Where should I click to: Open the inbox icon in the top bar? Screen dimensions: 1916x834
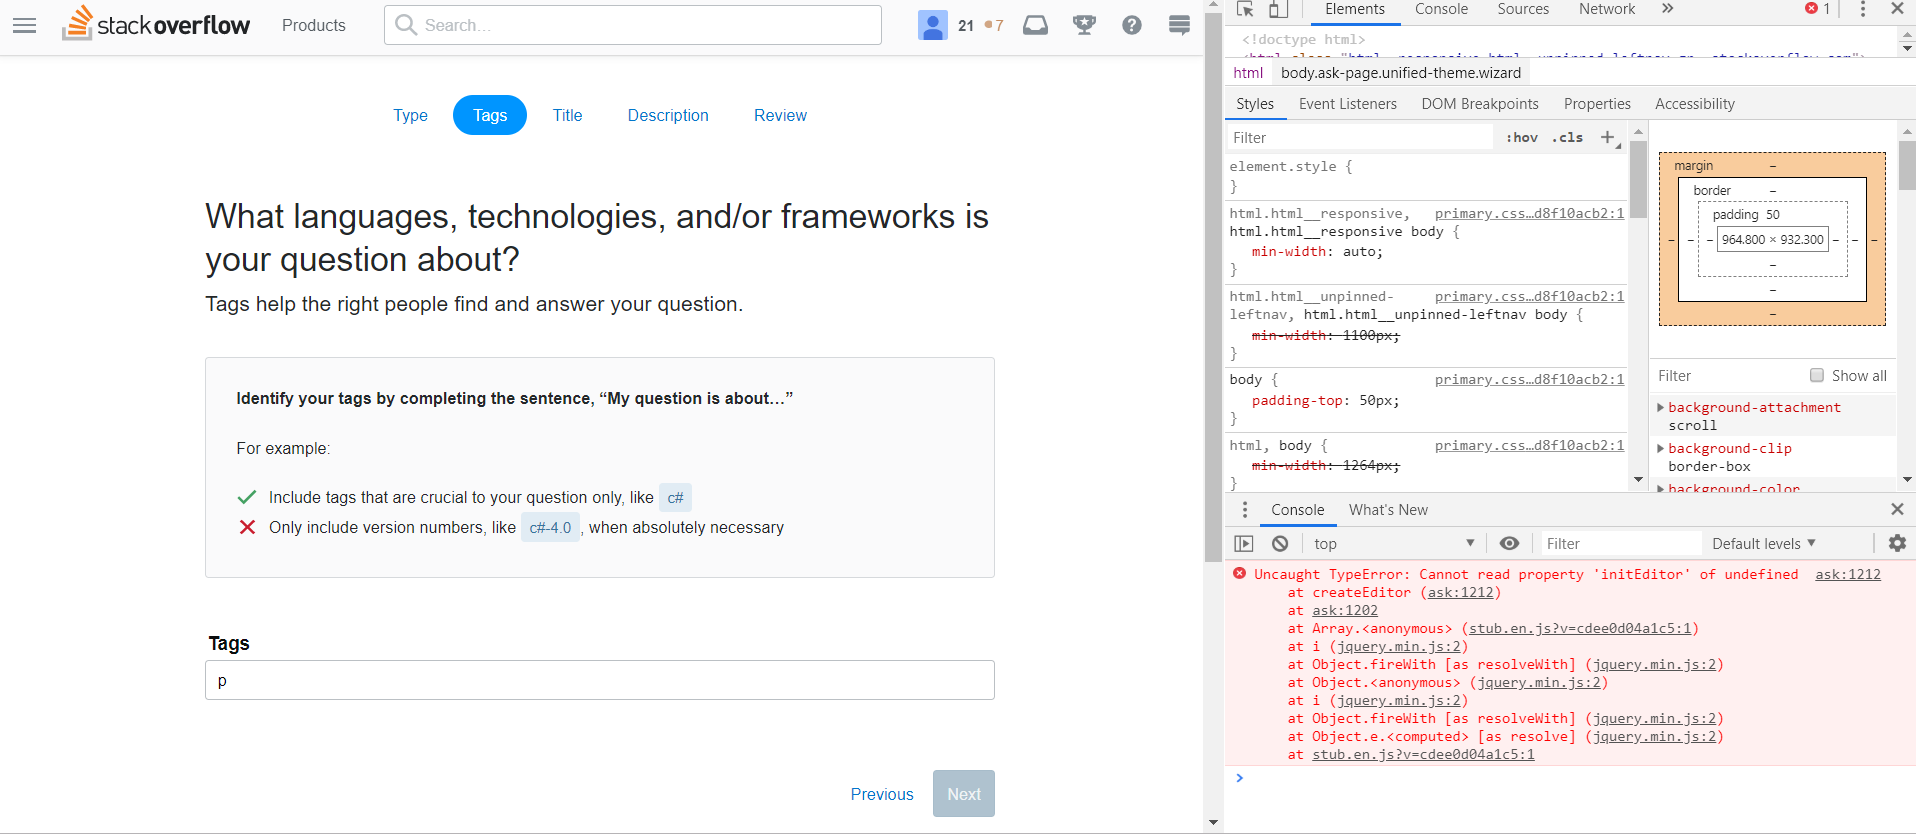[x=1036, y=25]
